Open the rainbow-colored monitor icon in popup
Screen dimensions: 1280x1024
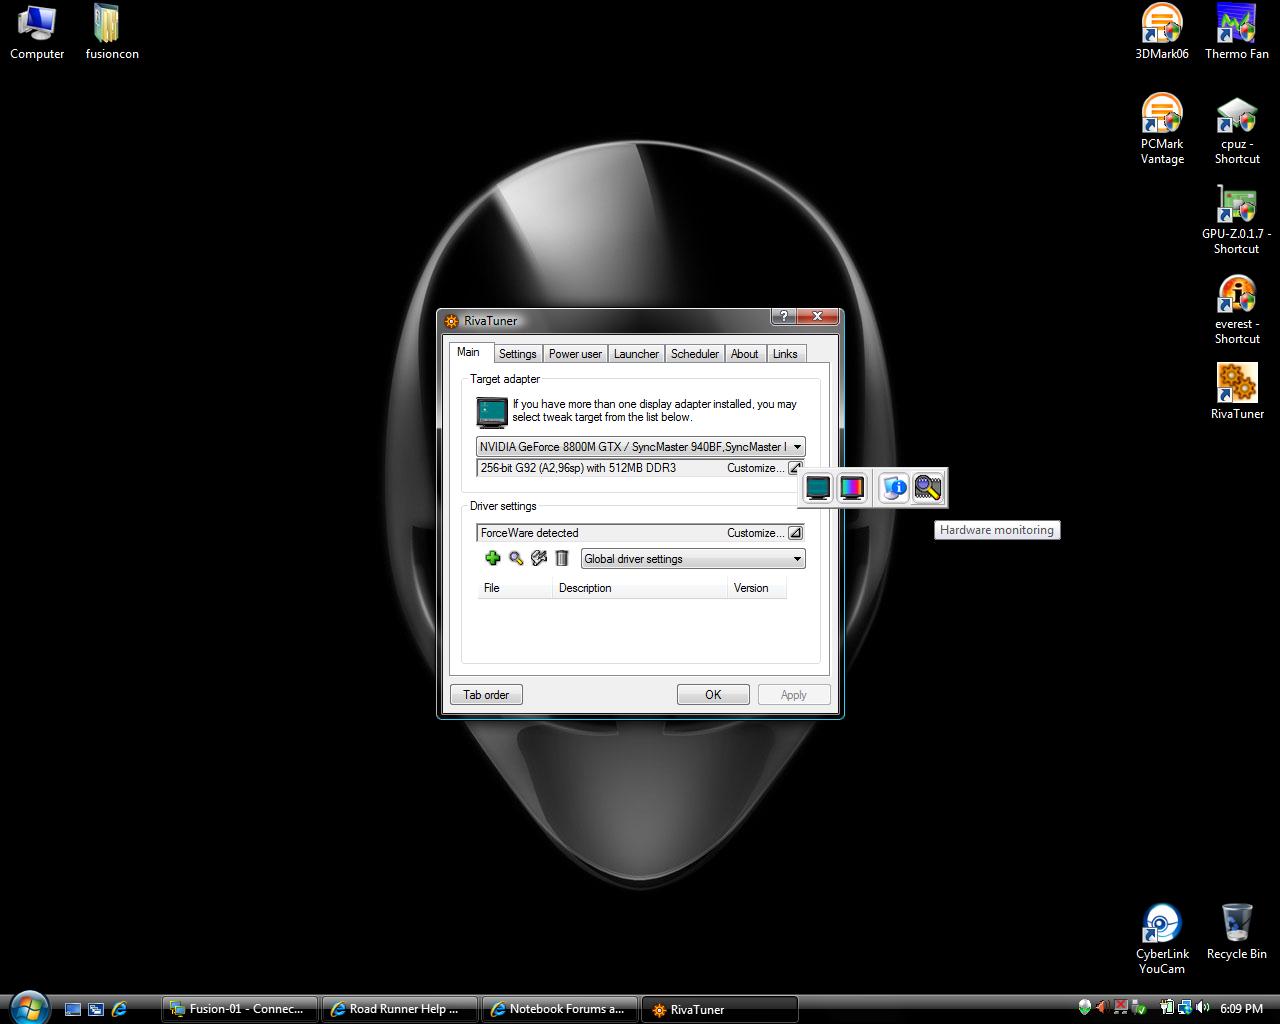pos(852,488)
